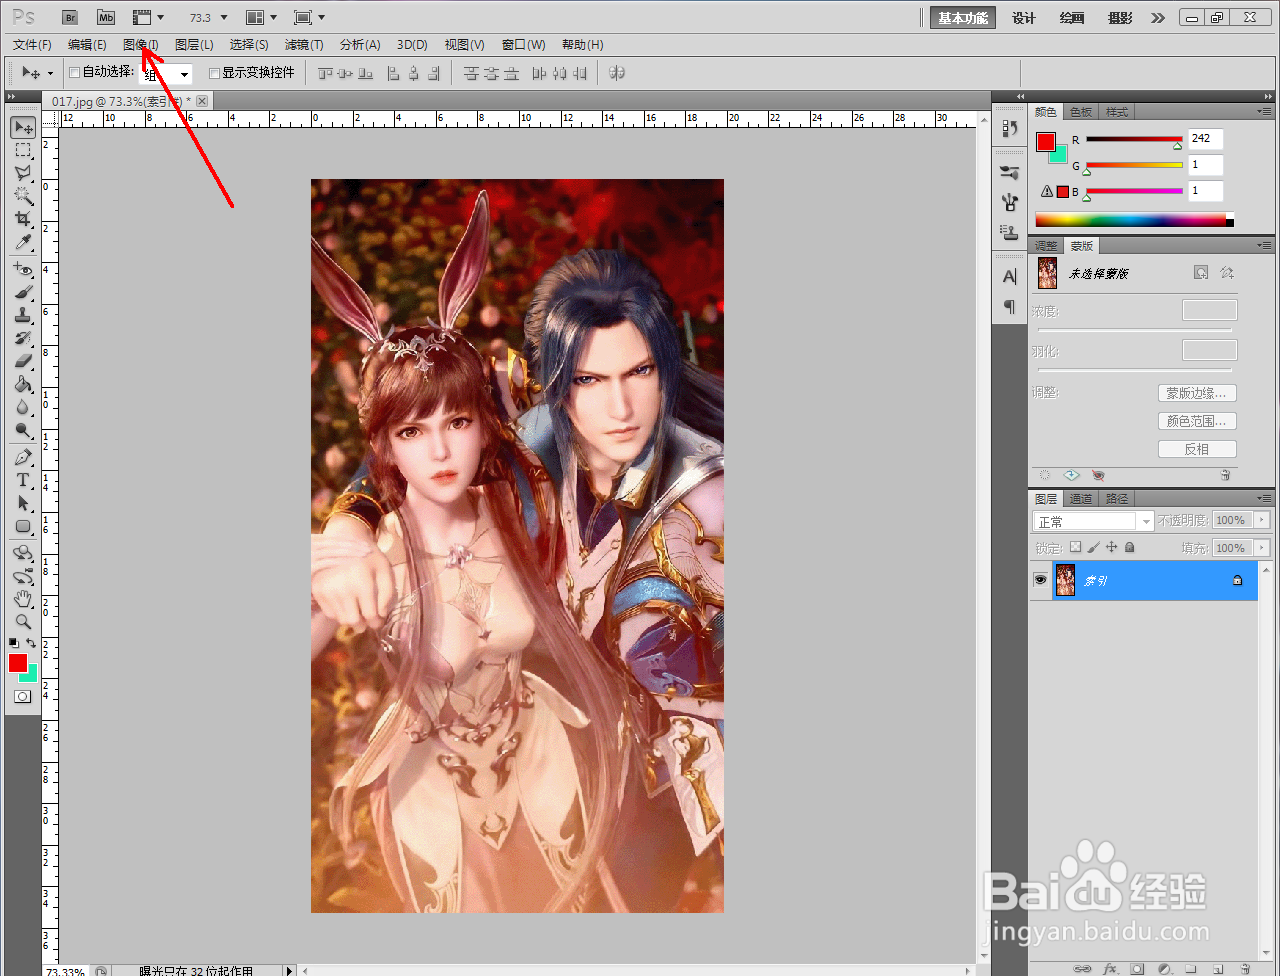Click the 蒙版边缘... button
The width and height of the screenshot is (1280, 976).
point(1197,393)
